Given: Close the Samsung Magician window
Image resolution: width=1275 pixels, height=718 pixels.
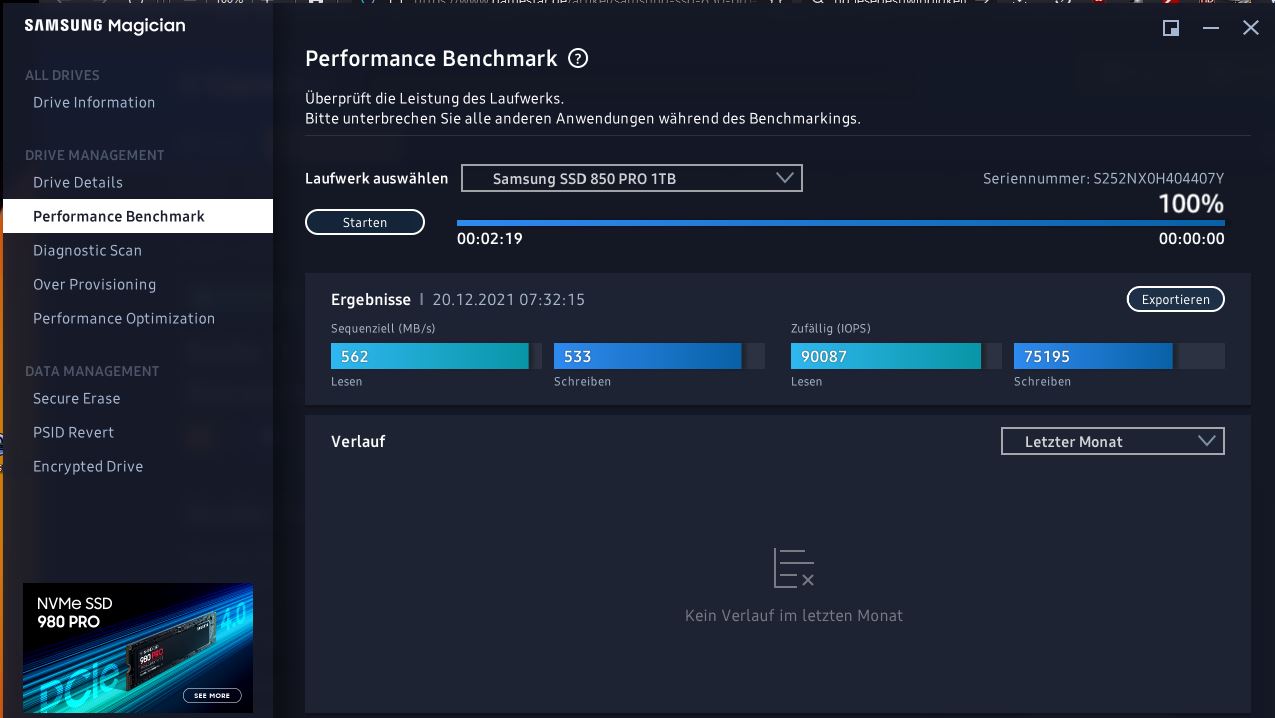Looking at the screenshot, I should pos(1250,28).
